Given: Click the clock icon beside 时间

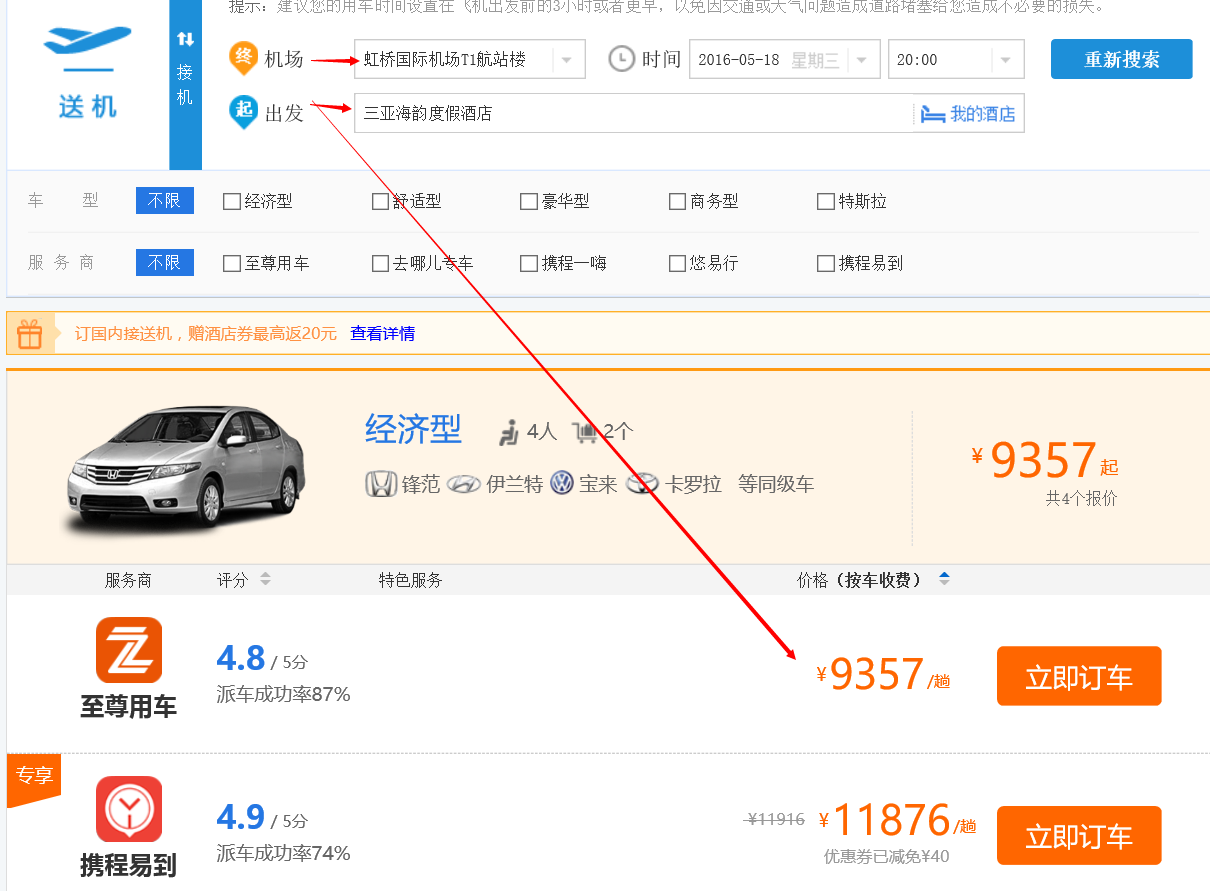Looking at the screenshot, I should [621, 59].
